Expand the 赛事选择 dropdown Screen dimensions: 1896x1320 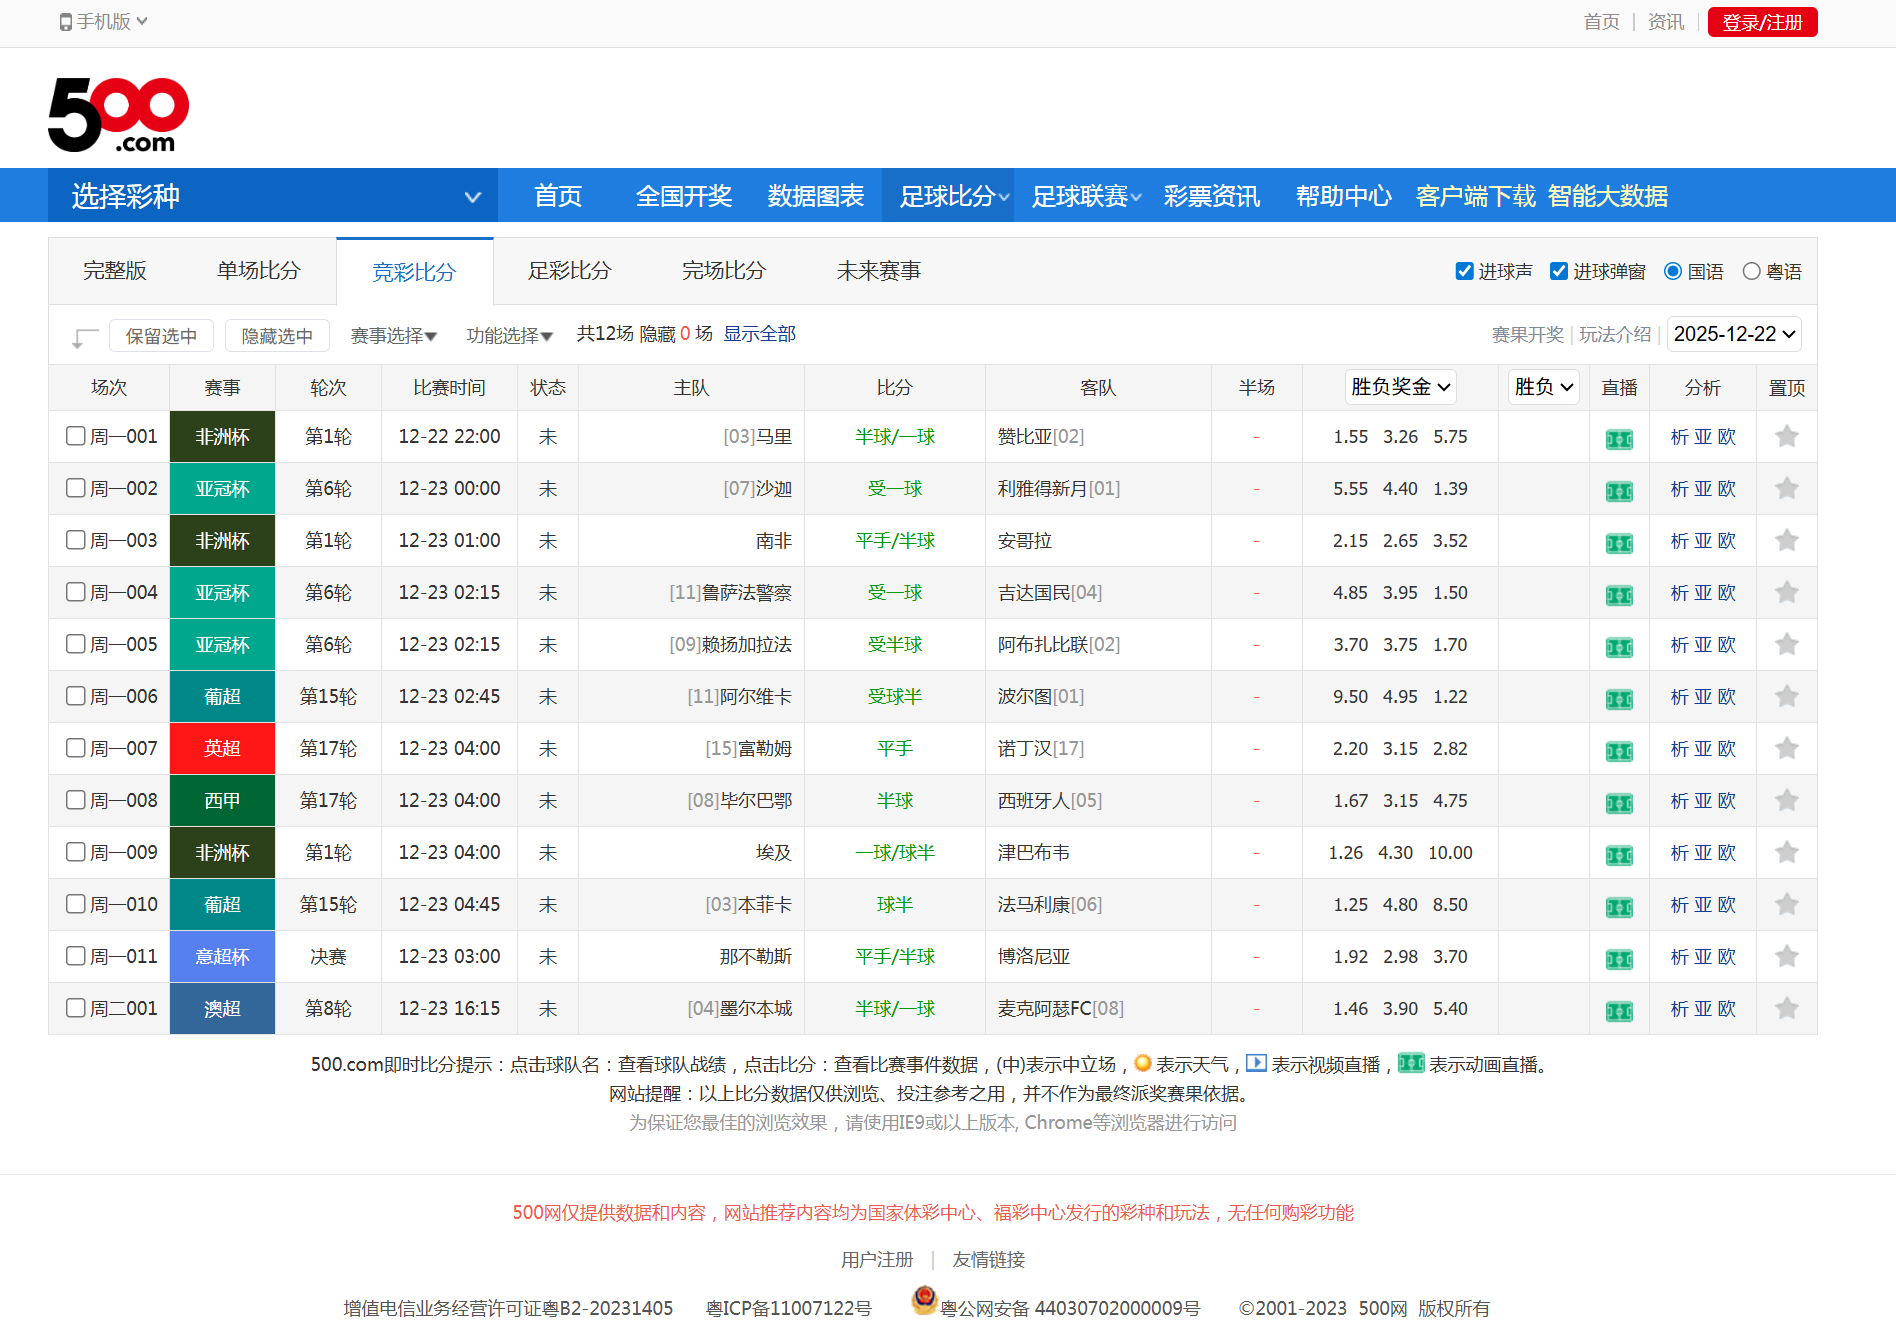coord(391,335)
